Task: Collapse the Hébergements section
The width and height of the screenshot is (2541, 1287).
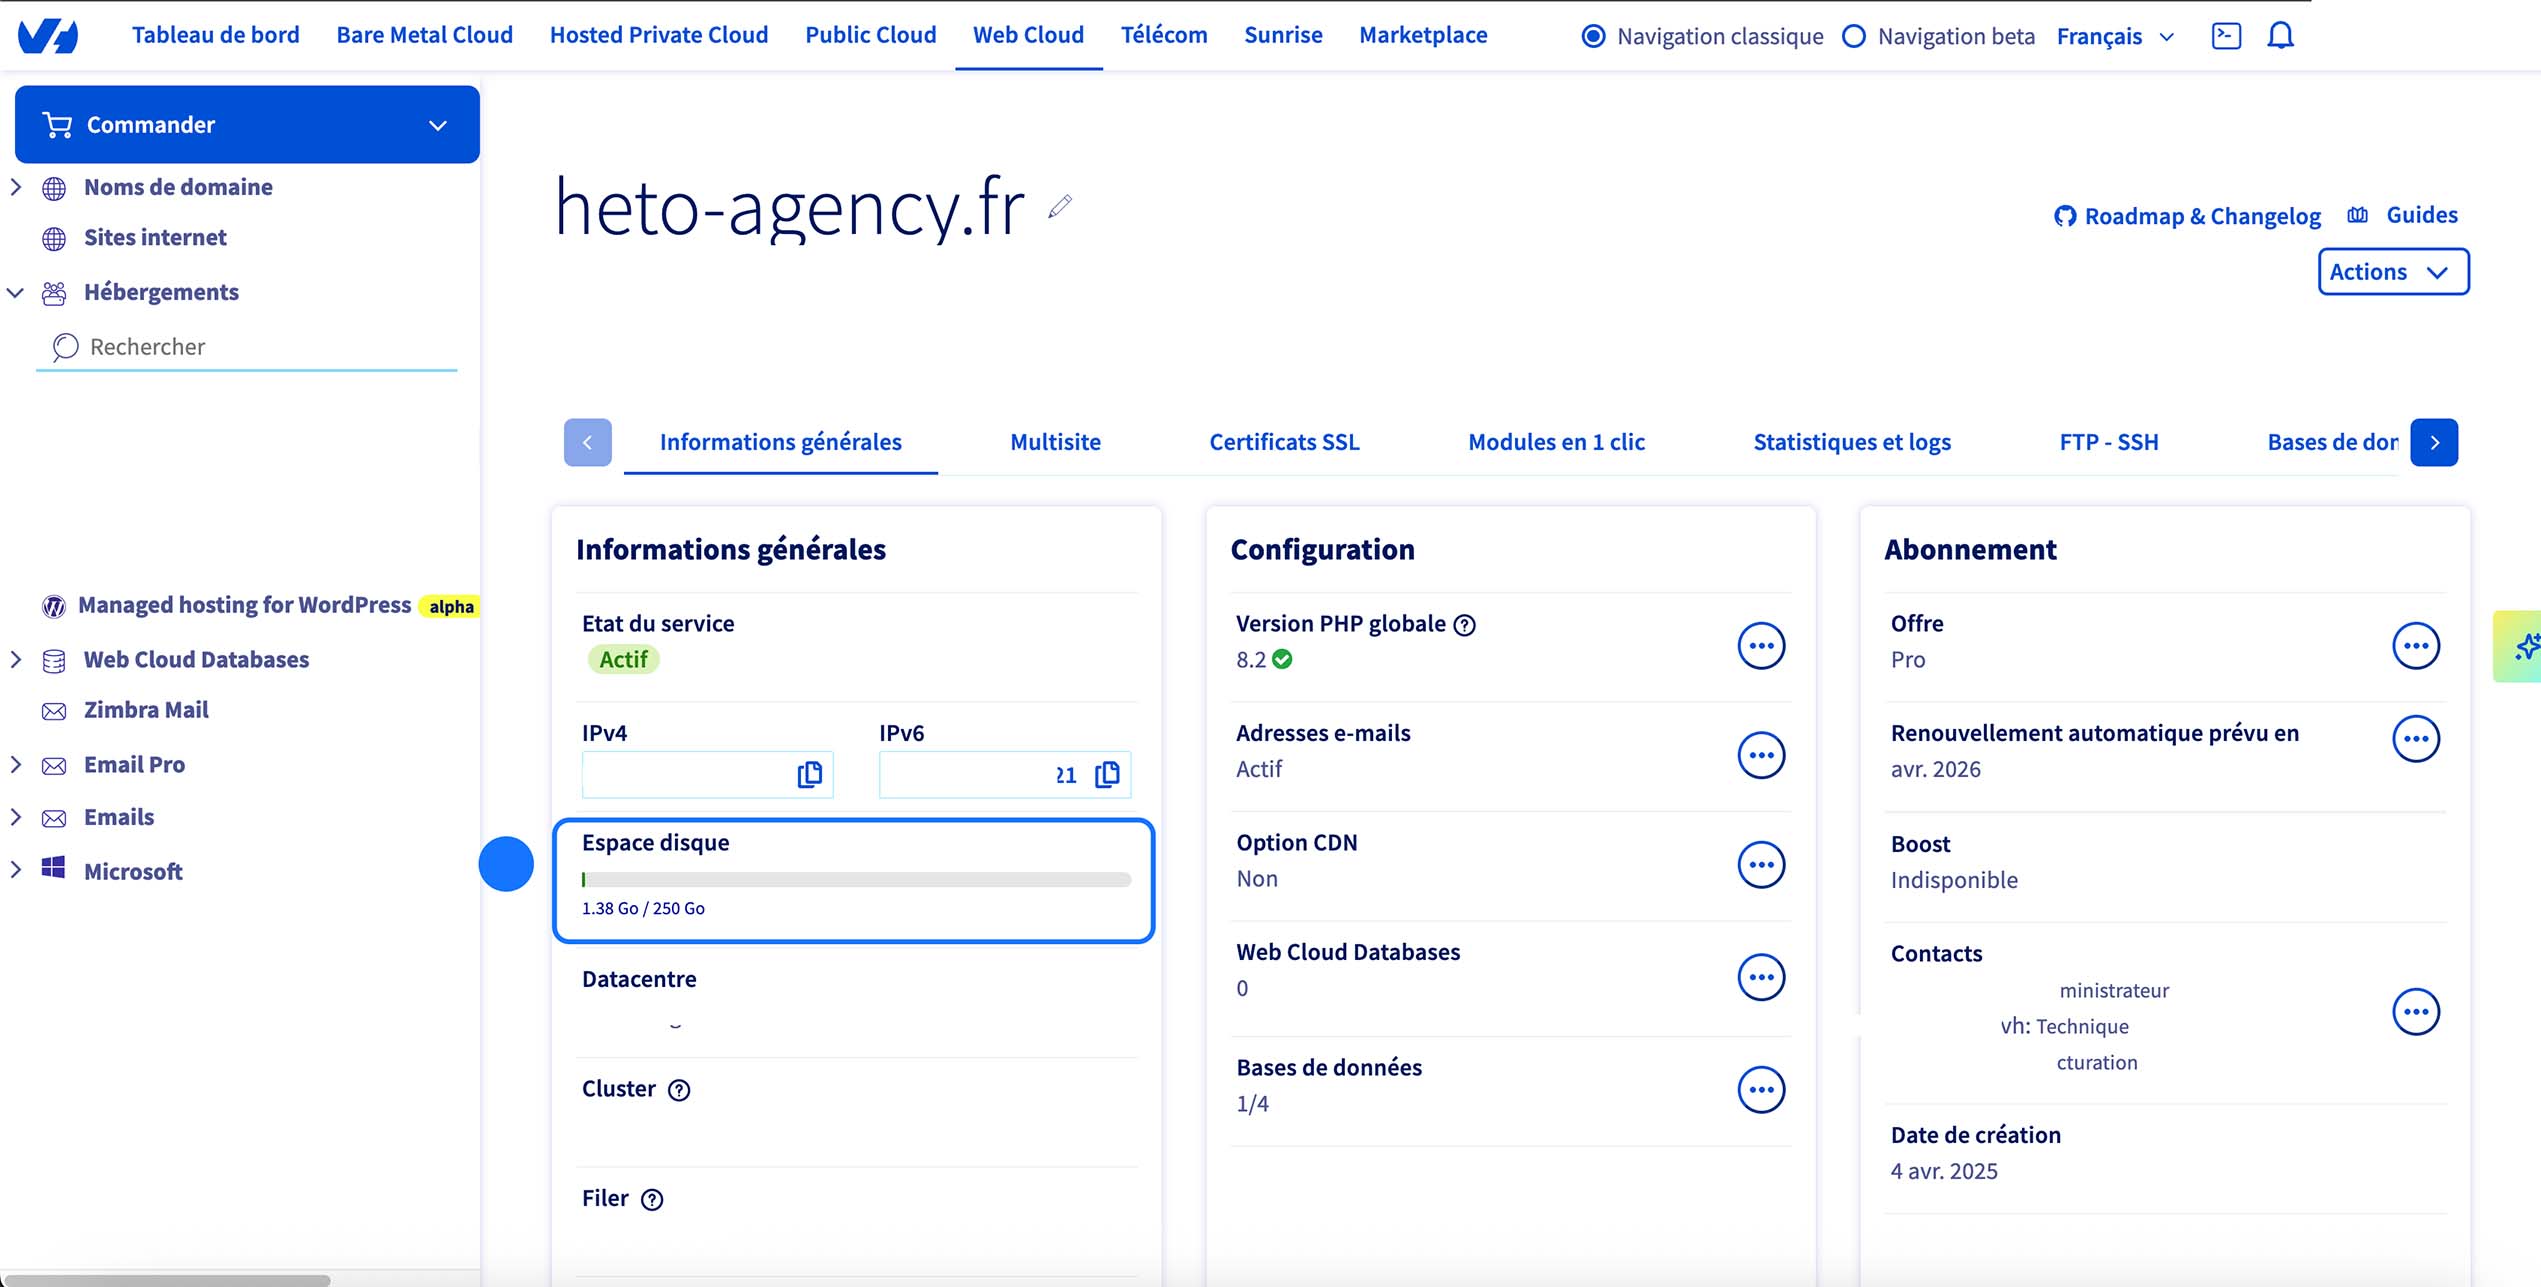Action: tap(16, 293)
